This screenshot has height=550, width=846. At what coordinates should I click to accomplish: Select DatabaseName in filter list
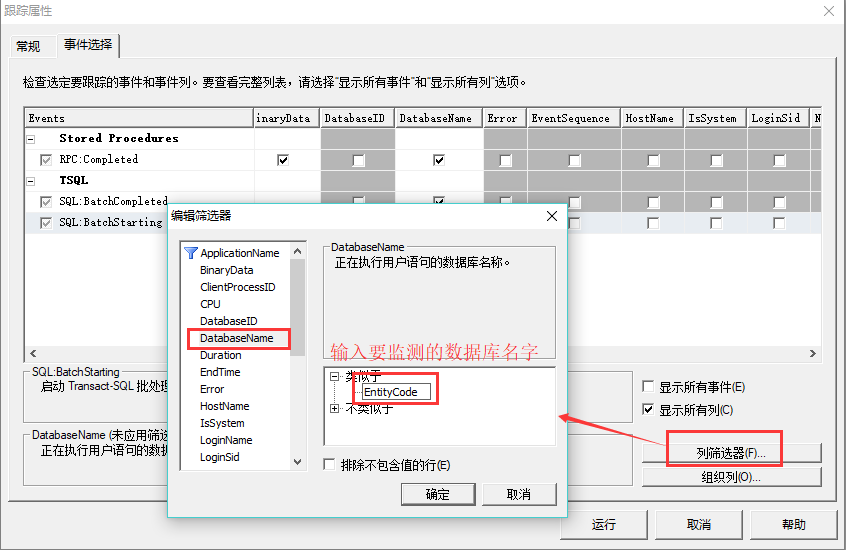pyautogui.click(x=236, y=338)
